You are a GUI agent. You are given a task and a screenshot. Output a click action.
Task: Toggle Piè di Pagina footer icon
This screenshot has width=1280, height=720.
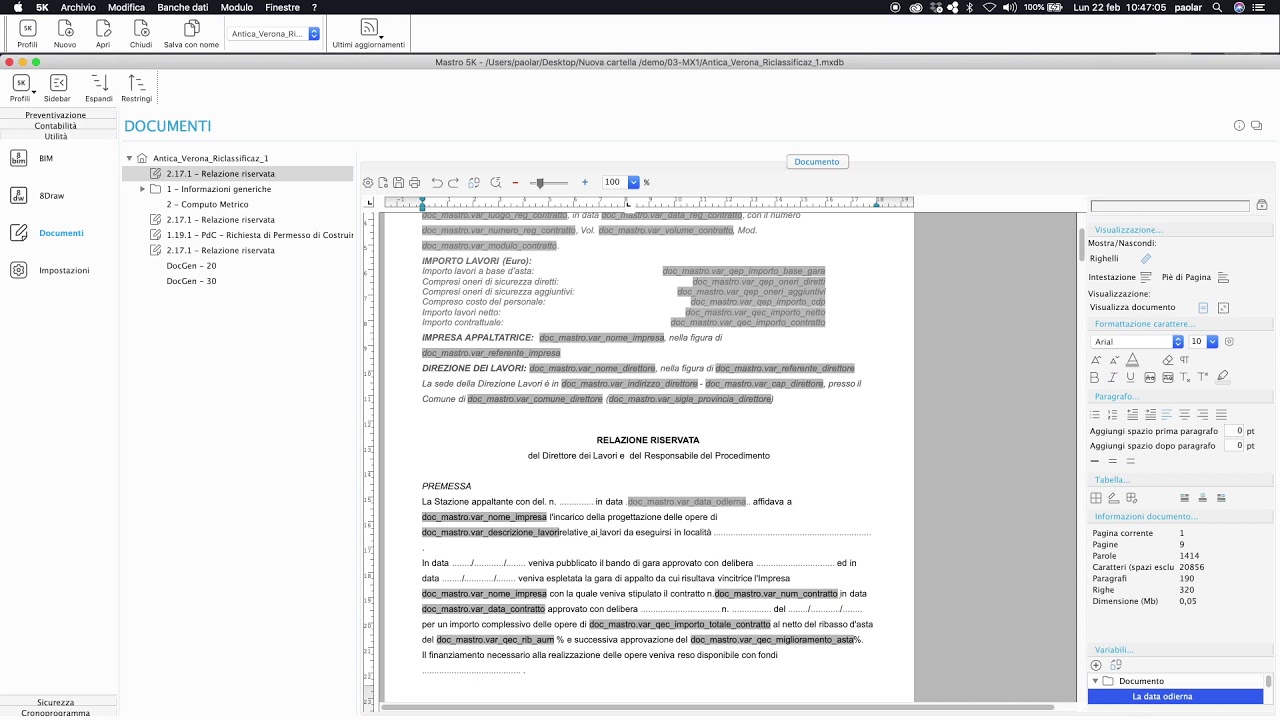click(1223, 277)
